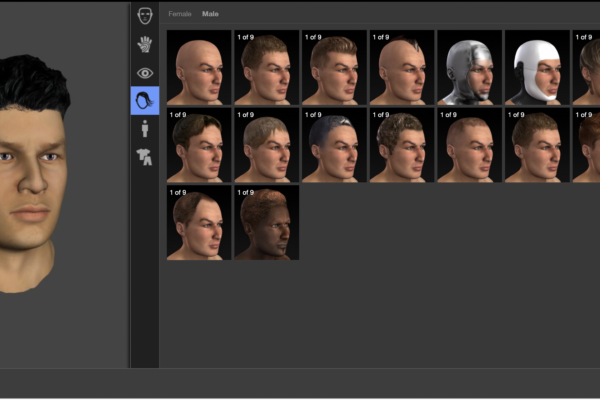Choose the receding hairline hairstyle thumbnail
Screen dimensions: 600x400
[199, 223]
